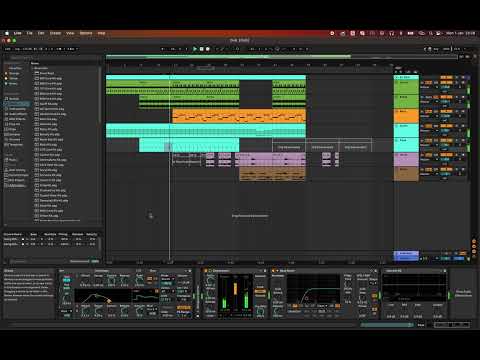Fold the top cyan group track
480x360 pixels.
point(397,77)
